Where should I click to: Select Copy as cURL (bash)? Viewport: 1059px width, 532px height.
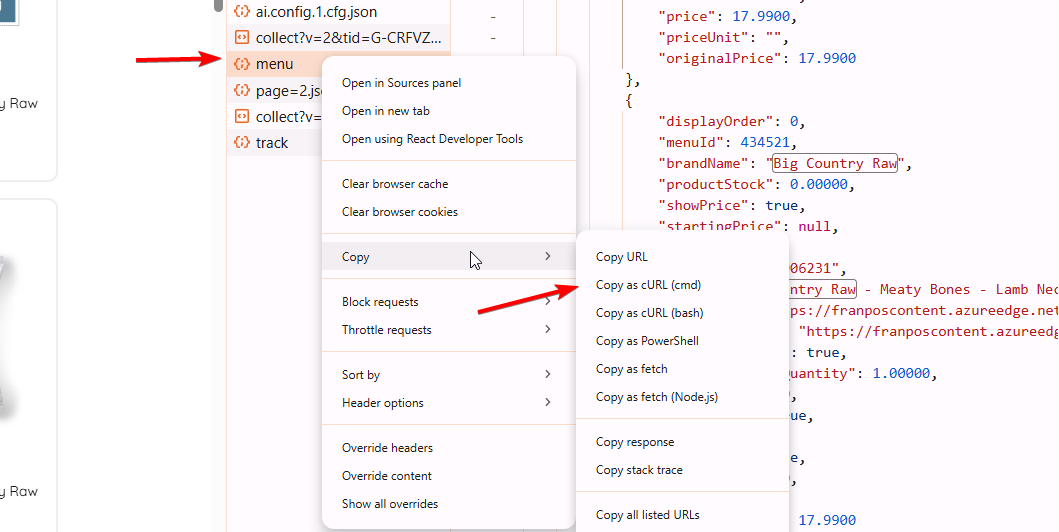point(649,313)
